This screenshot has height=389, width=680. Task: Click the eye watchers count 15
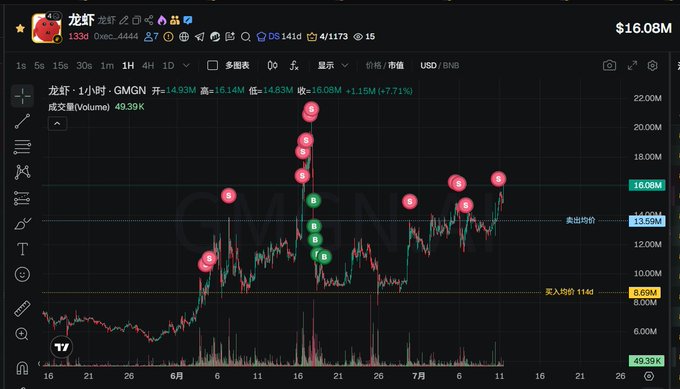click(364, 36)
